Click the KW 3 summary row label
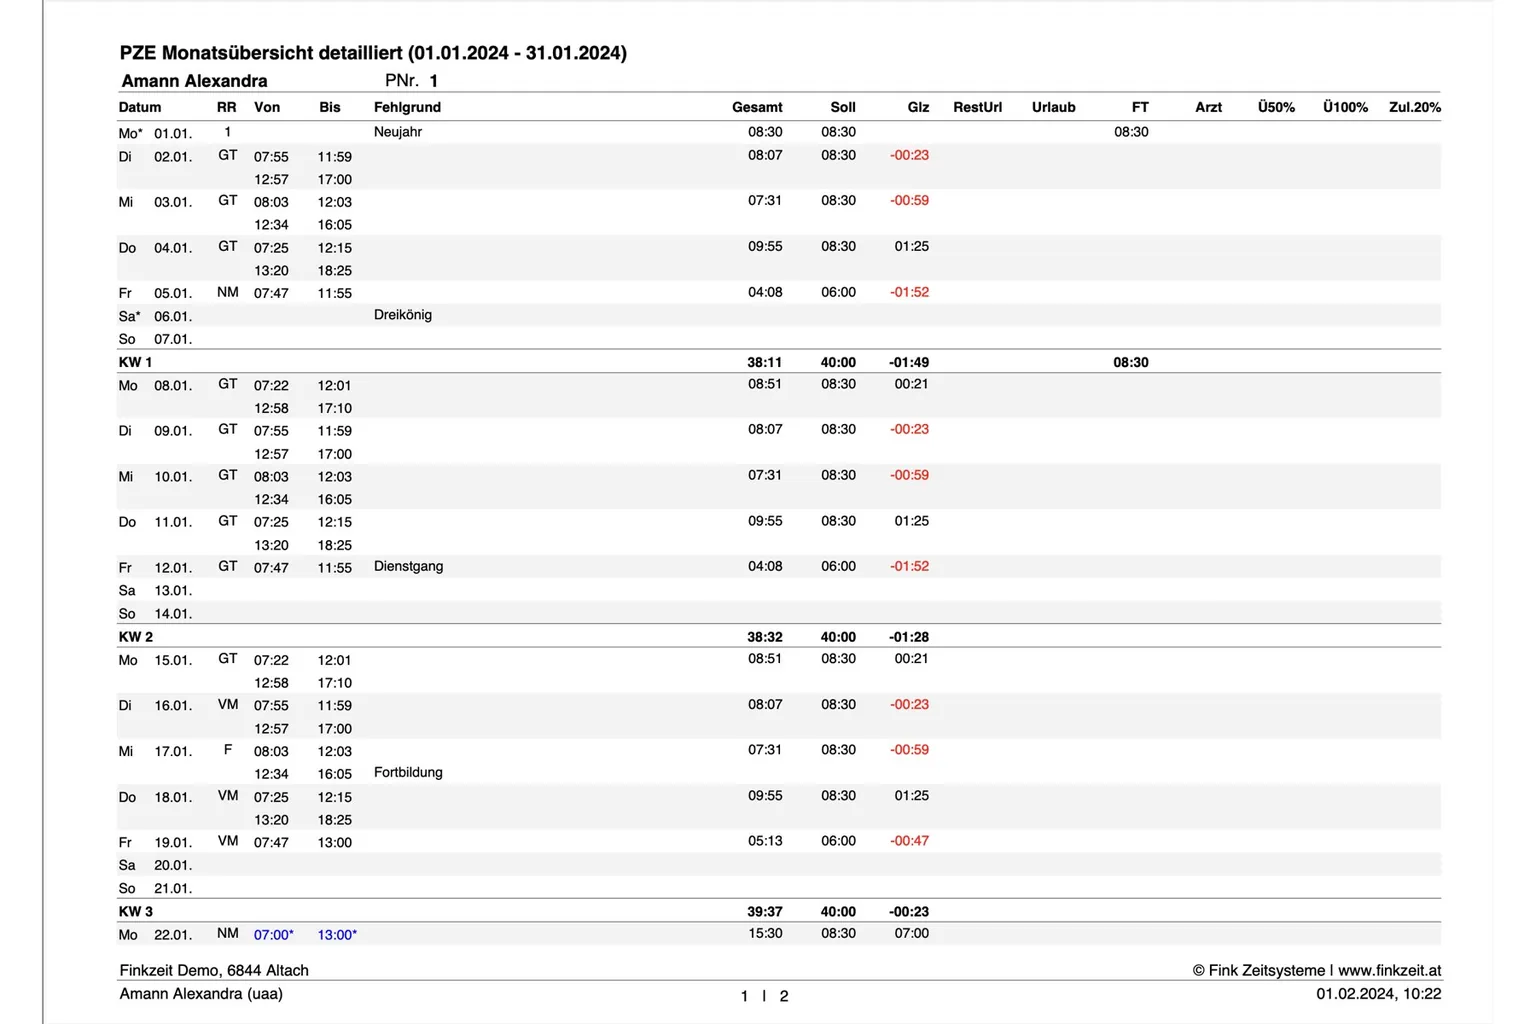 click(x=135, y=912)
